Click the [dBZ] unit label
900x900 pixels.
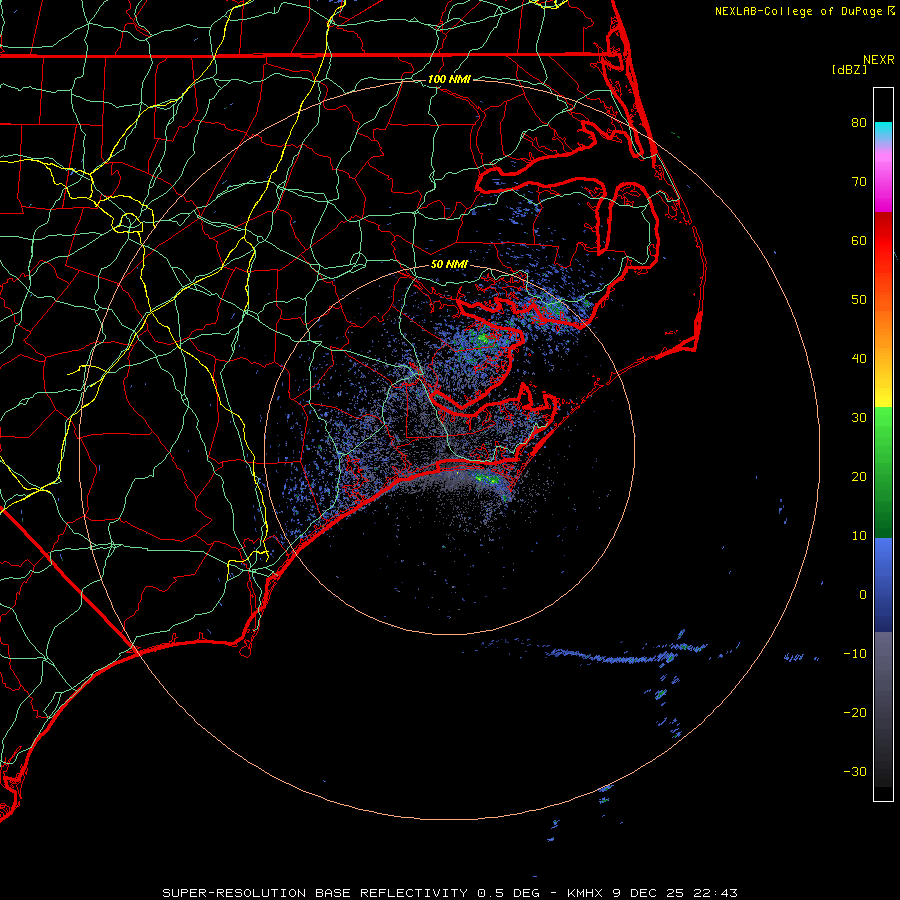pyautogui.click(x=849, y=69)
